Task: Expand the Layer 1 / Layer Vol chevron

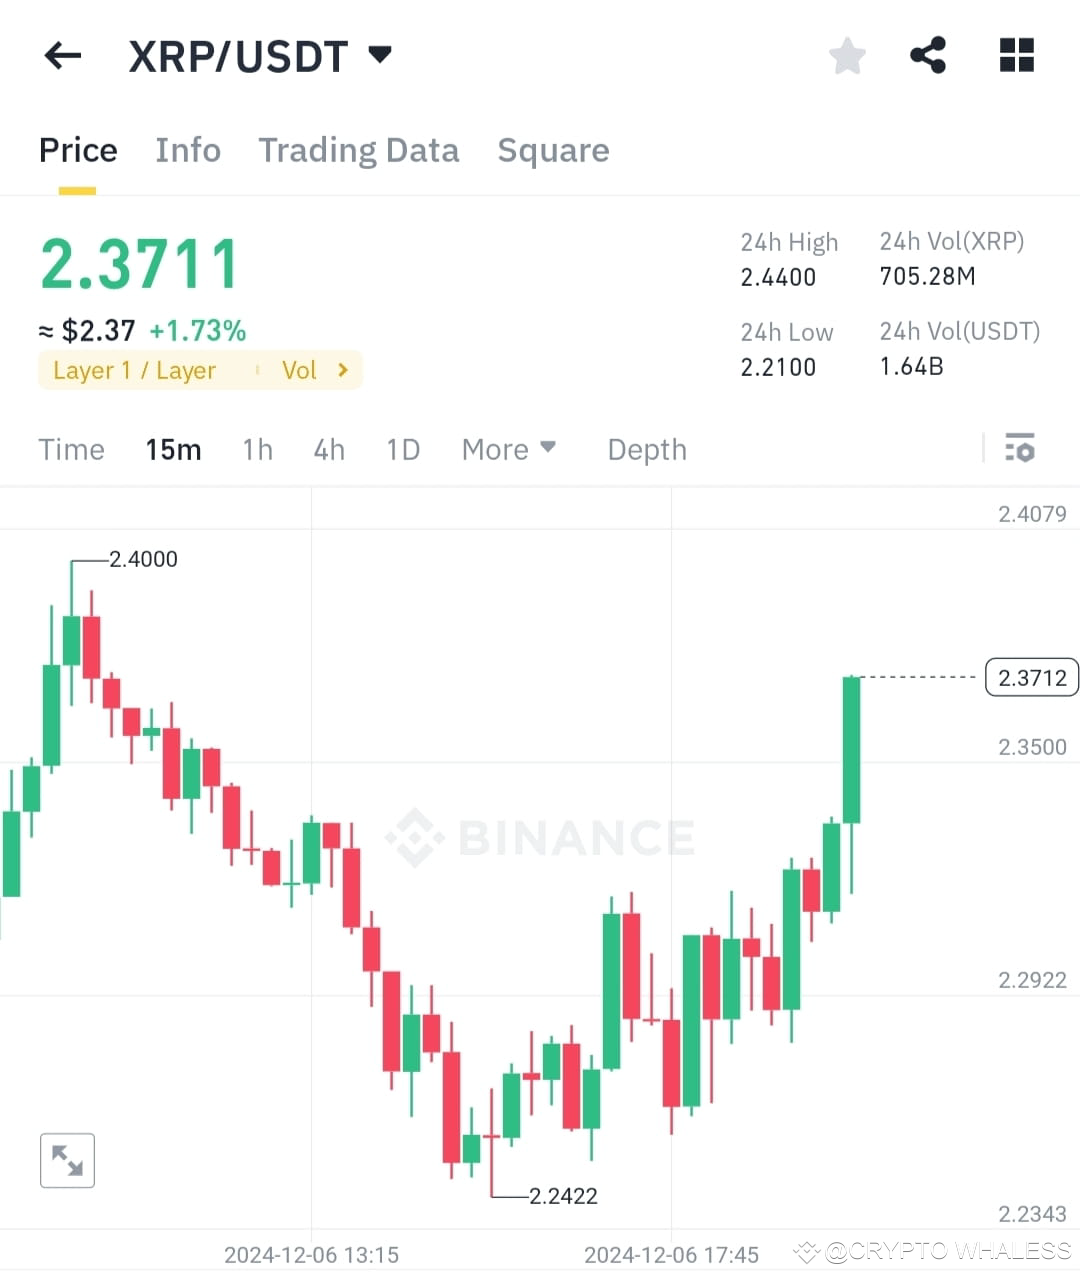Action: pos(341,370)
